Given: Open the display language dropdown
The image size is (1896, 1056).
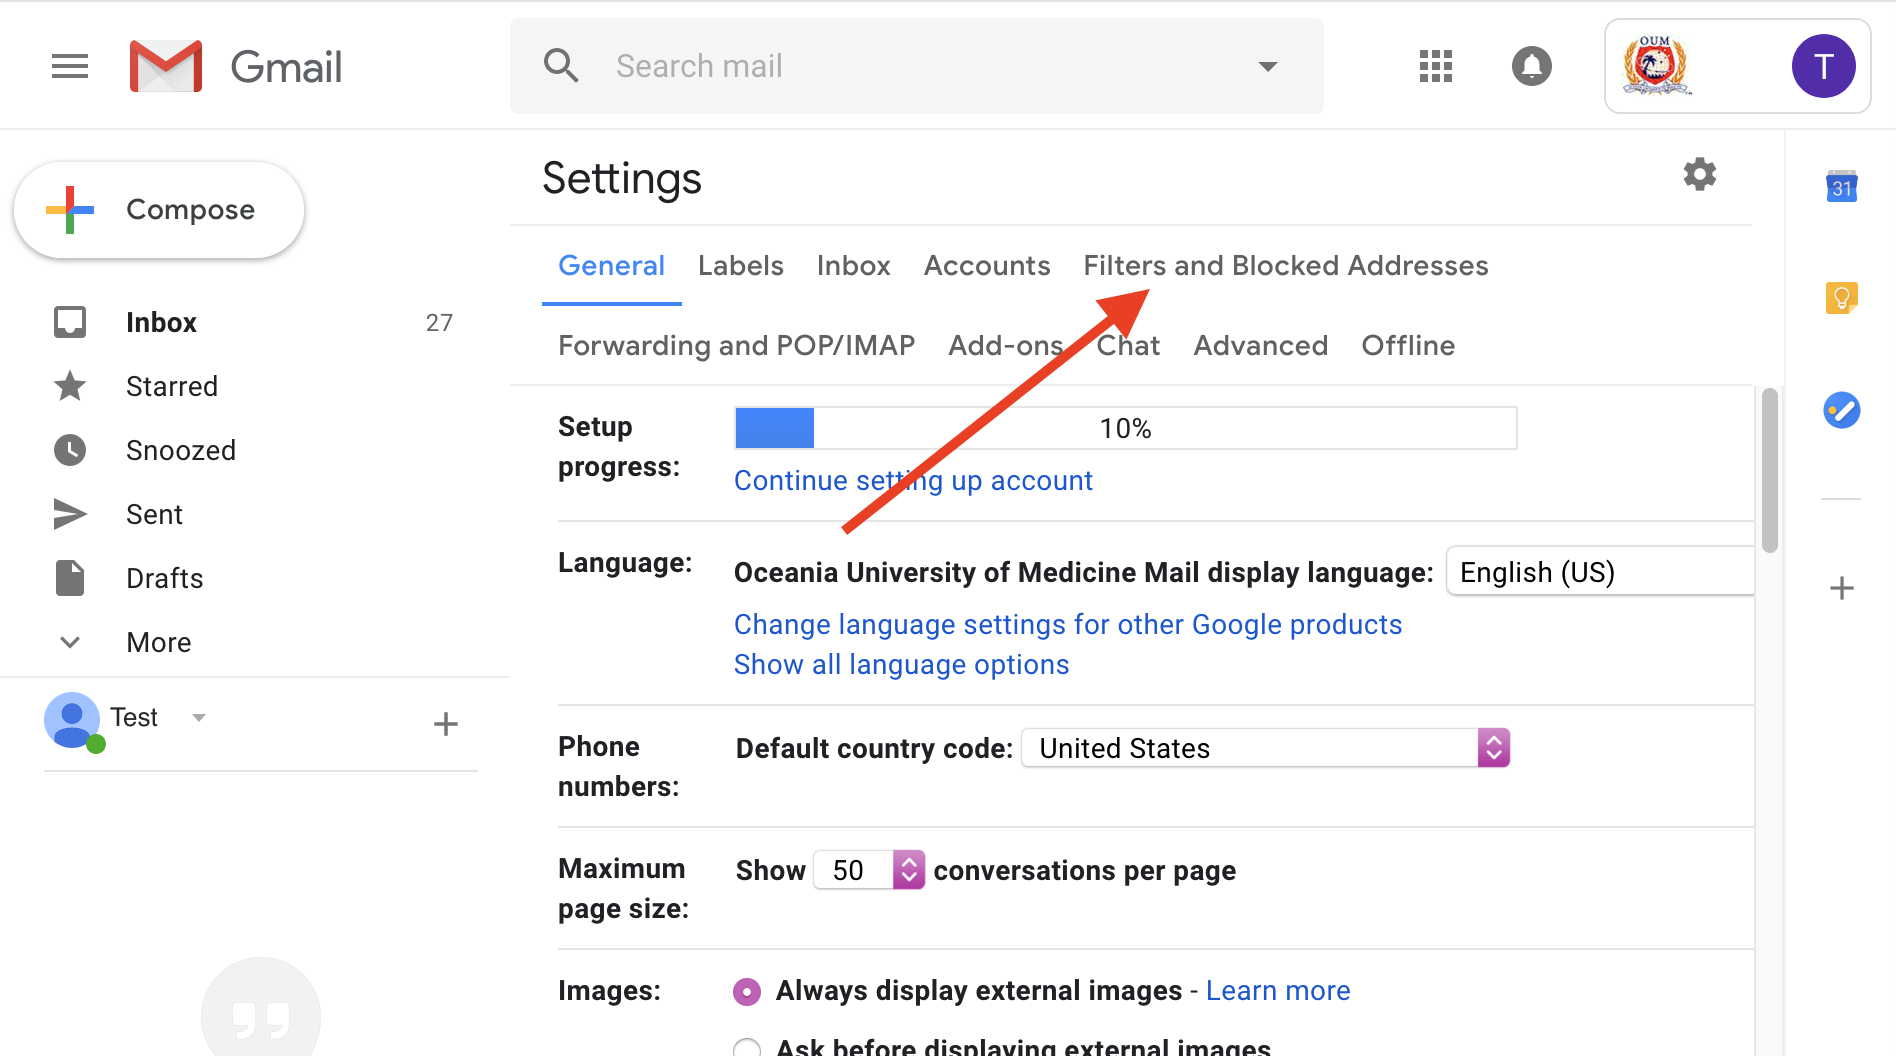Looking at the screenshot, I should (x=1600, y=572).
